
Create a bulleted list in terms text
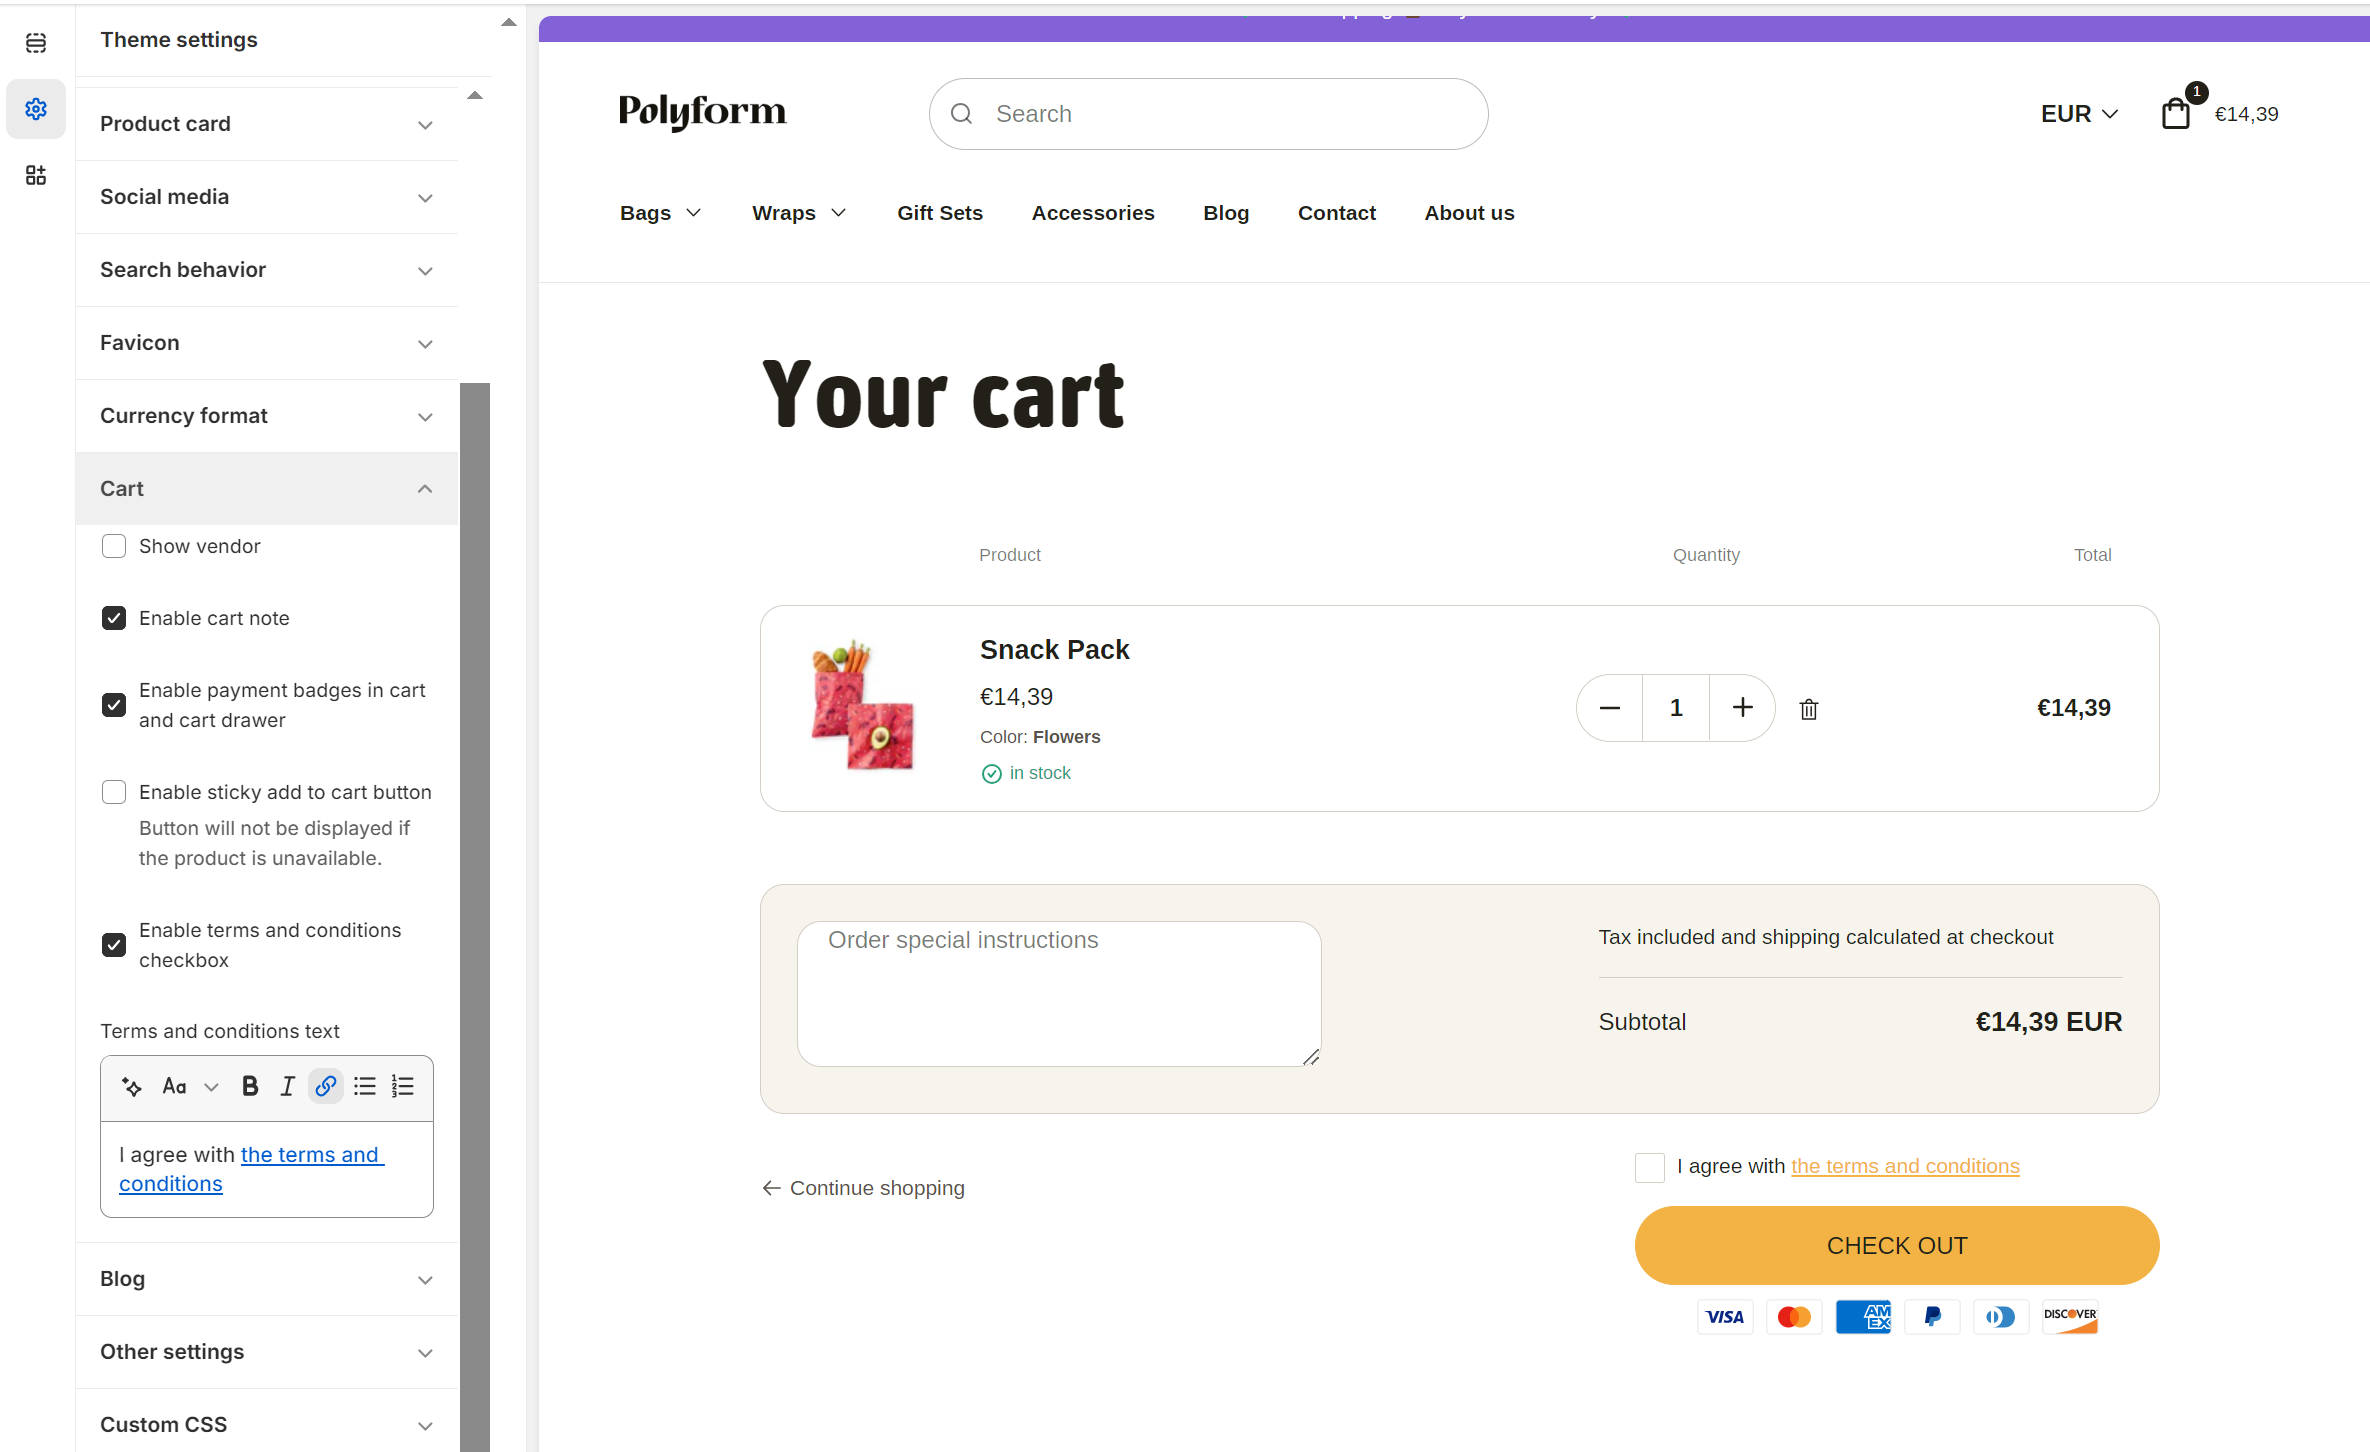[364, 1086]
